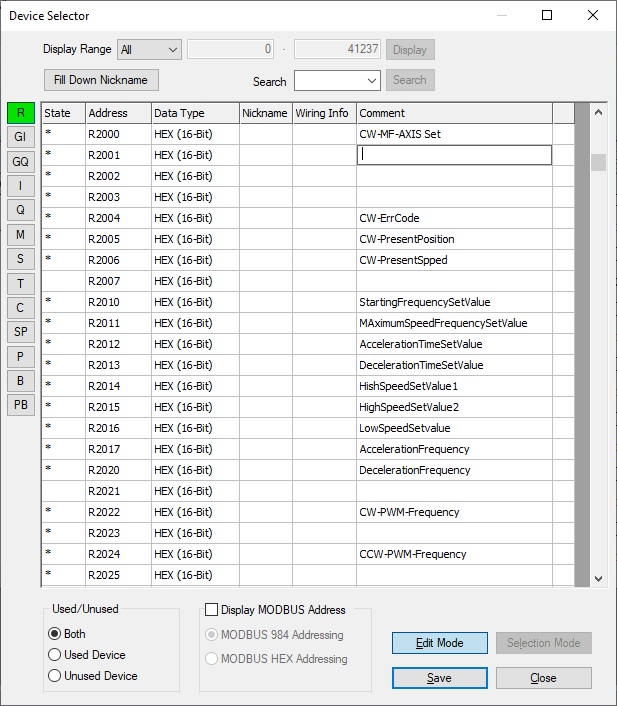
Task: Click the R2000 address cell
Action: click(x=118, y=134)
